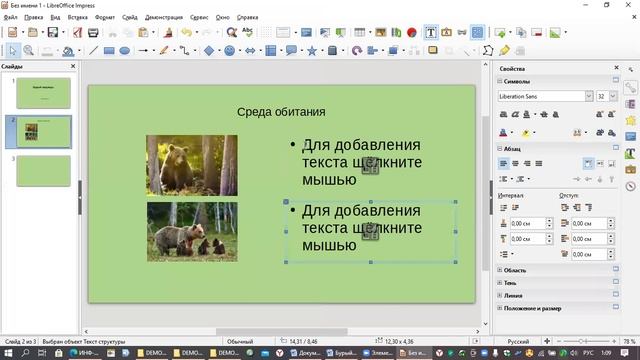
Task: Open Find and Replace tool
Action: click(x=231, y=32)
